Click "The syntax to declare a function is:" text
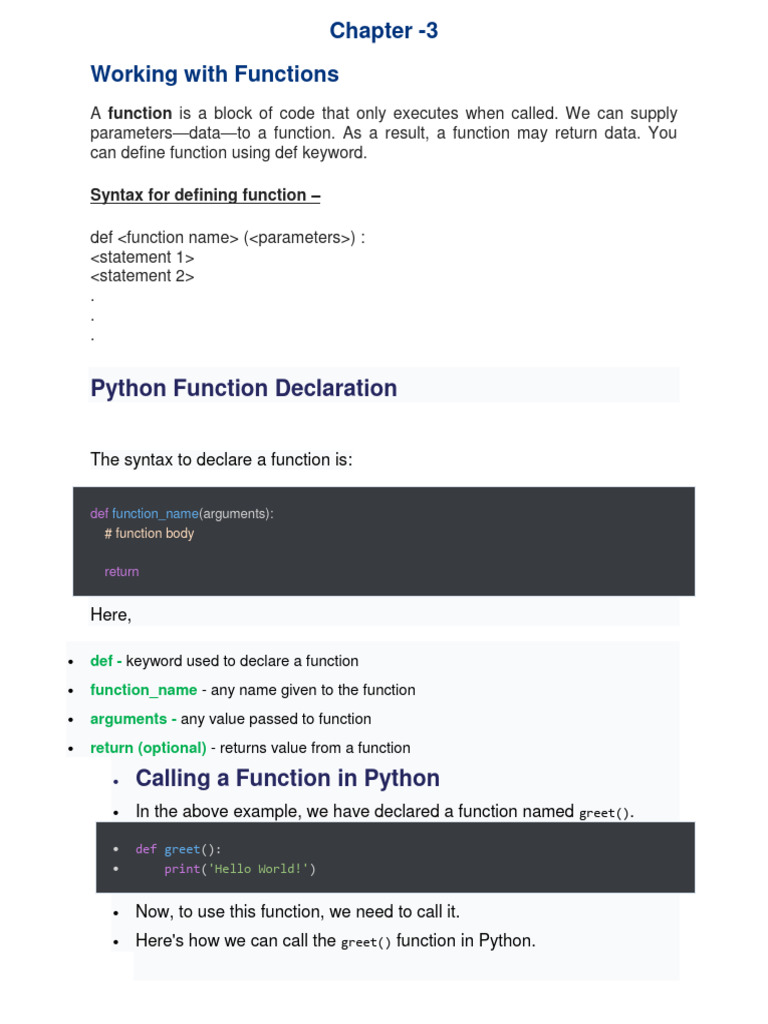The image size is (768, 1024). [x=221, y=459]
